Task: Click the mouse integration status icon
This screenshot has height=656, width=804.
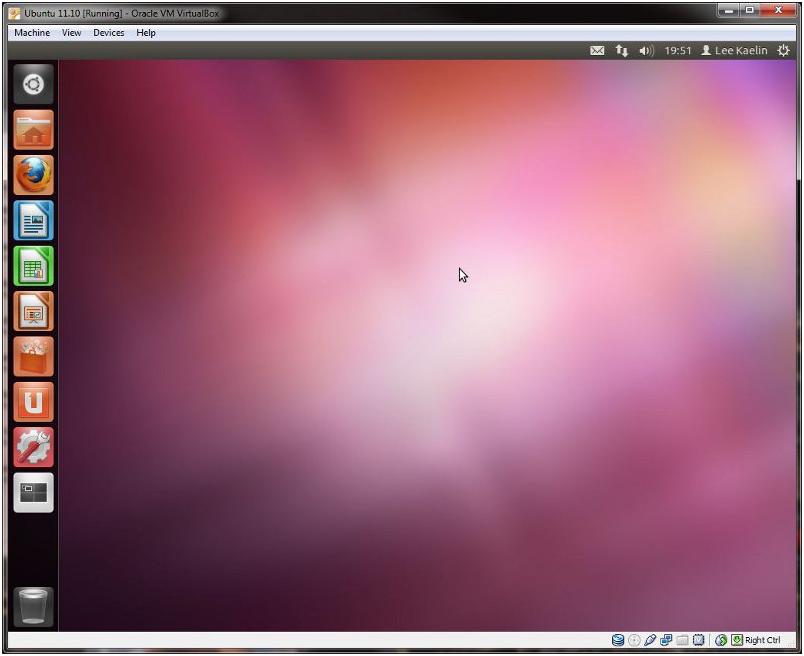Action: click(721, 640)
